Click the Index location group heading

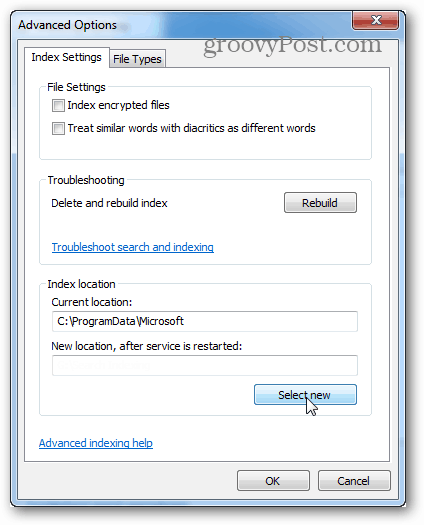click(x=81, y=284)
